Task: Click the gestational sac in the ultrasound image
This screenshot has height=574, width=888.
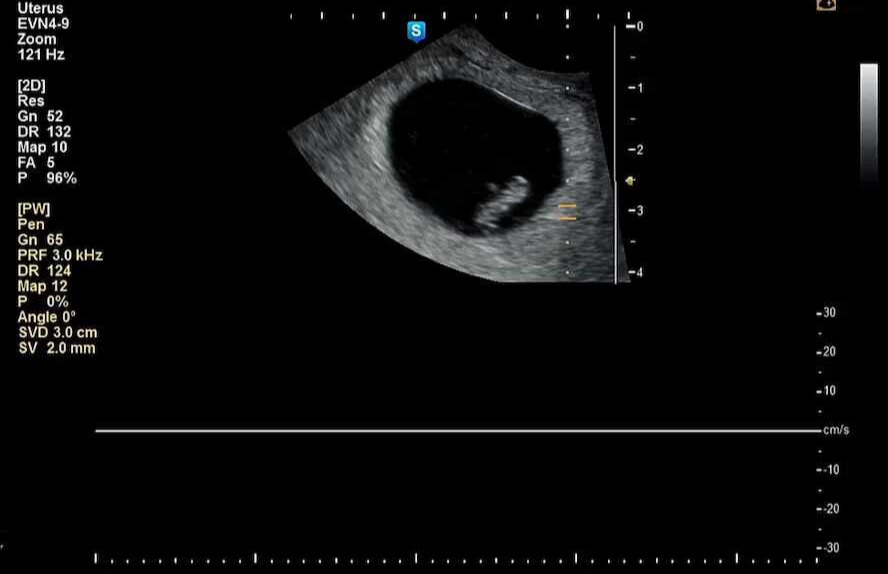Action: tap(475, 156)
